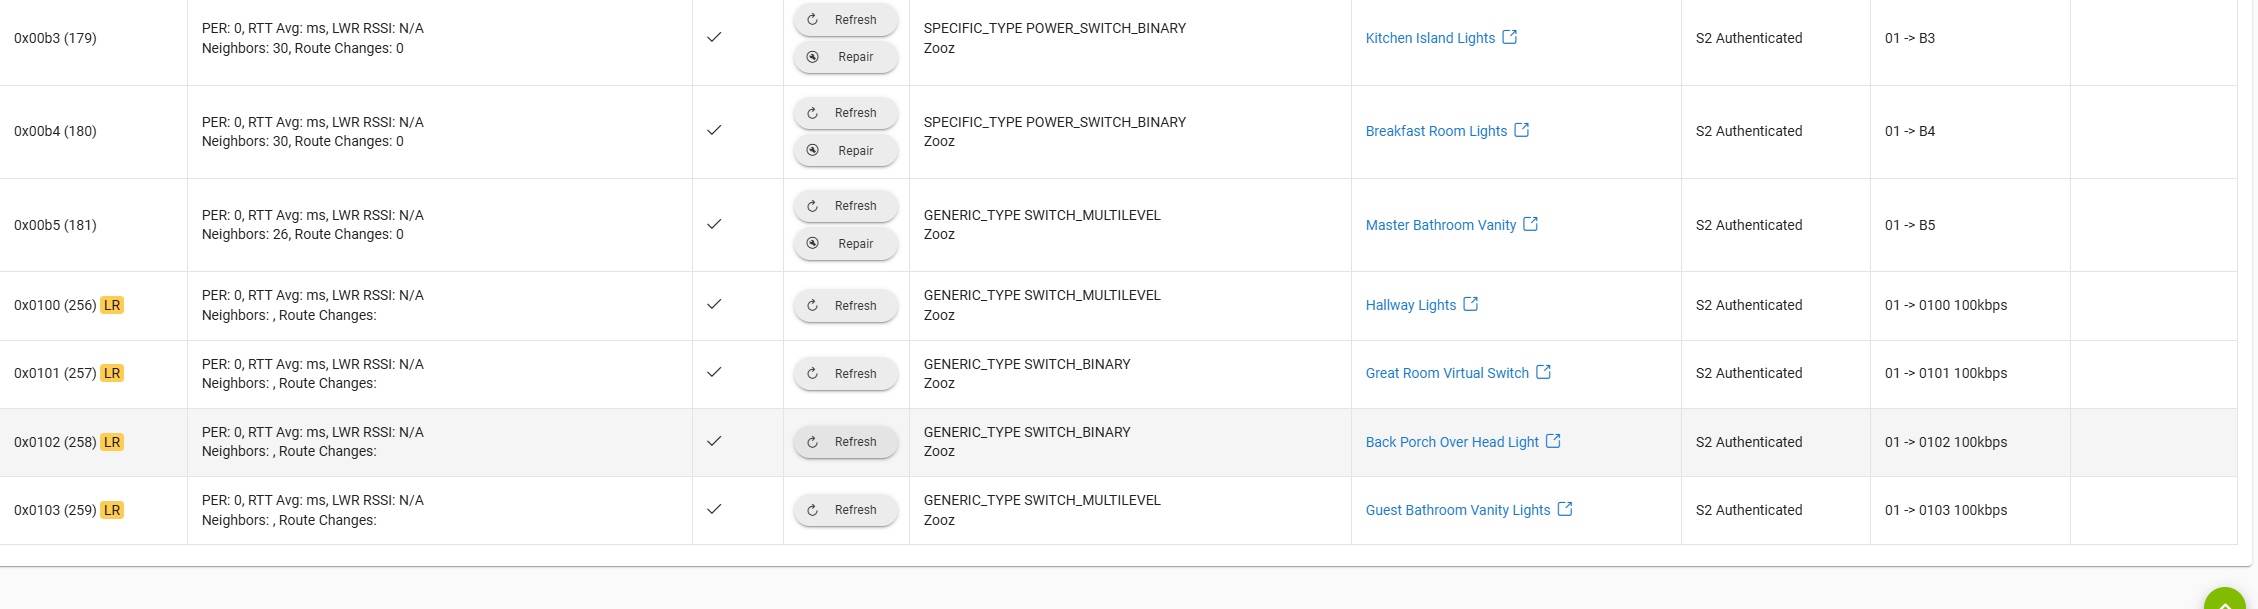The image size is (2258, 609).
Task: Open external link icon beside Master Bathroom Vanity
Action: [1531, 224]
